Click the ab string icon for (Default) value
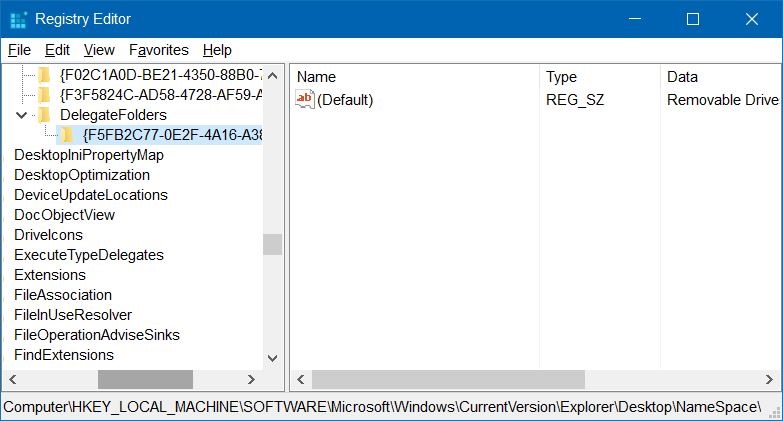This screenshot has height=421, width=783. [305, 99]
